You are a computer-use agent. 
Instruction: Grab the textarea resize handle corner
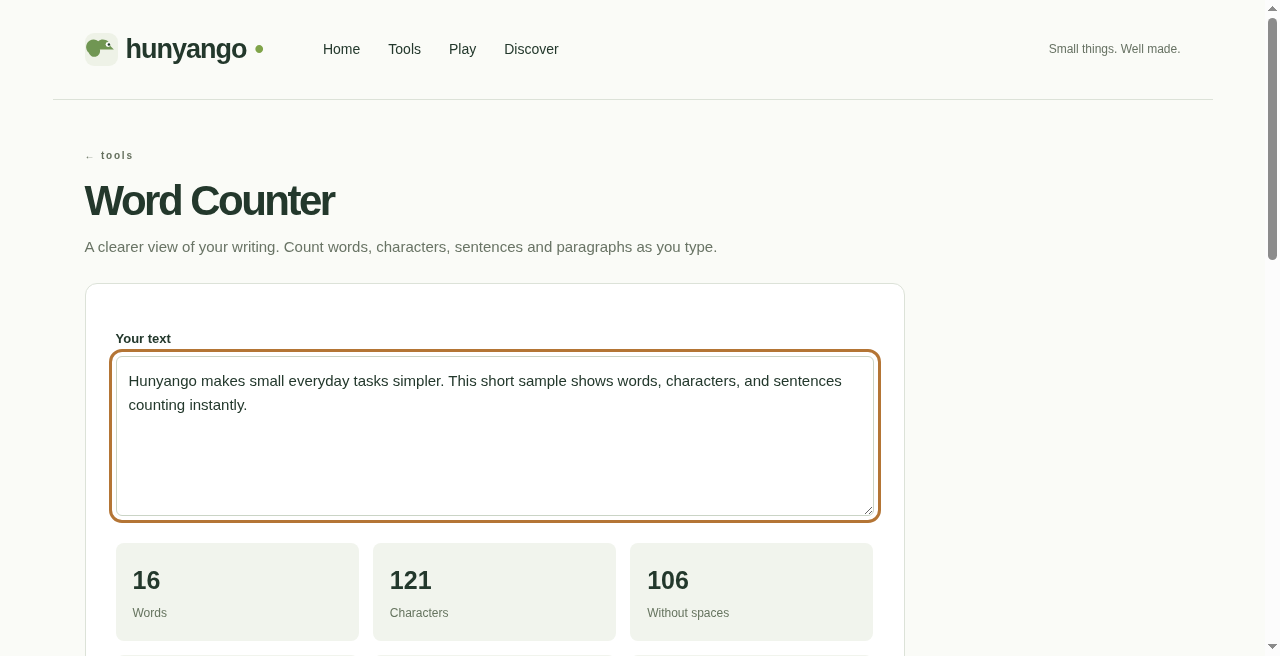[868, 510]
